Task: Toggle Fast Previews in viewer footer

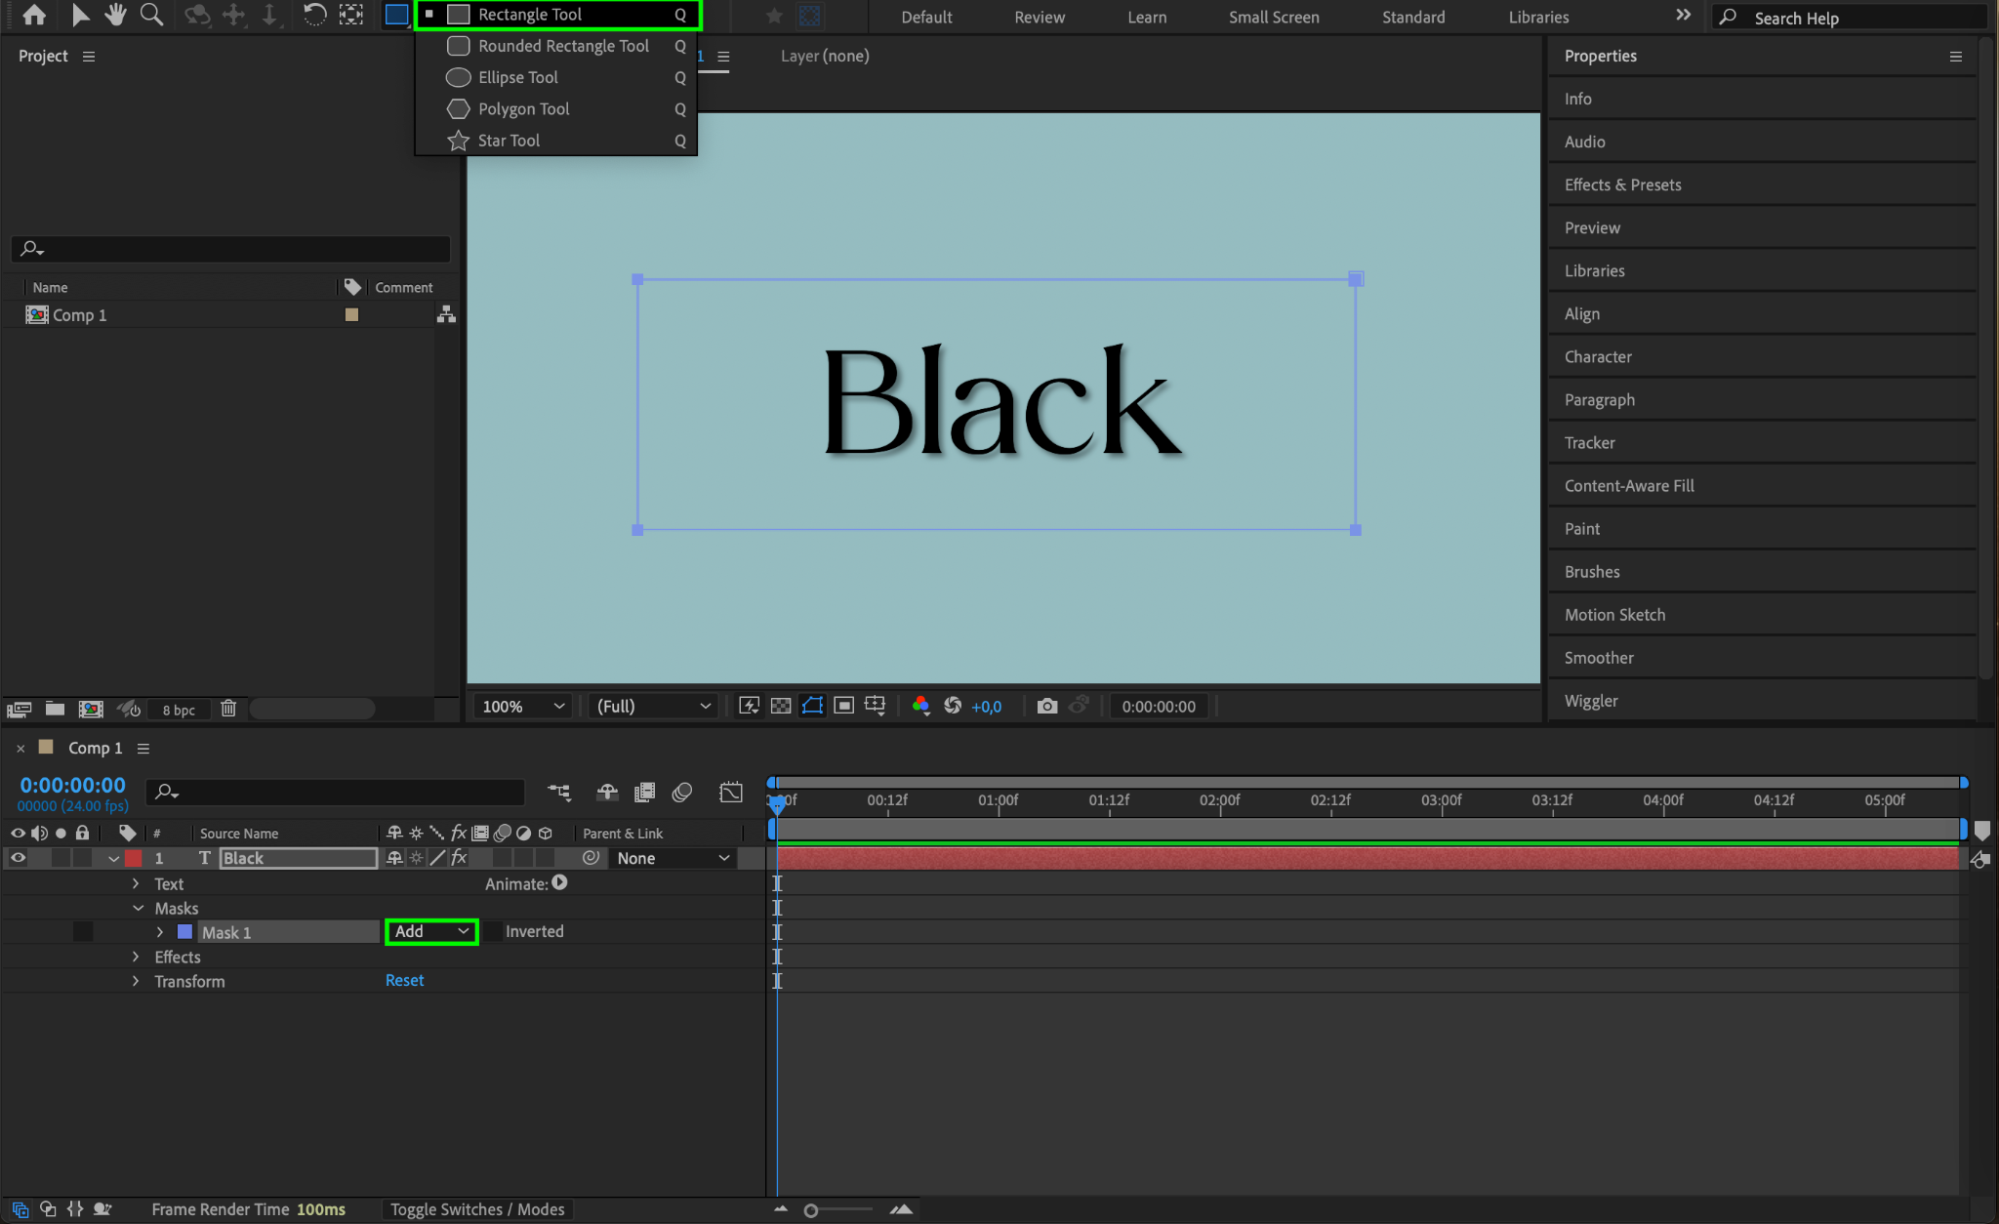Action: coord(749,706)
